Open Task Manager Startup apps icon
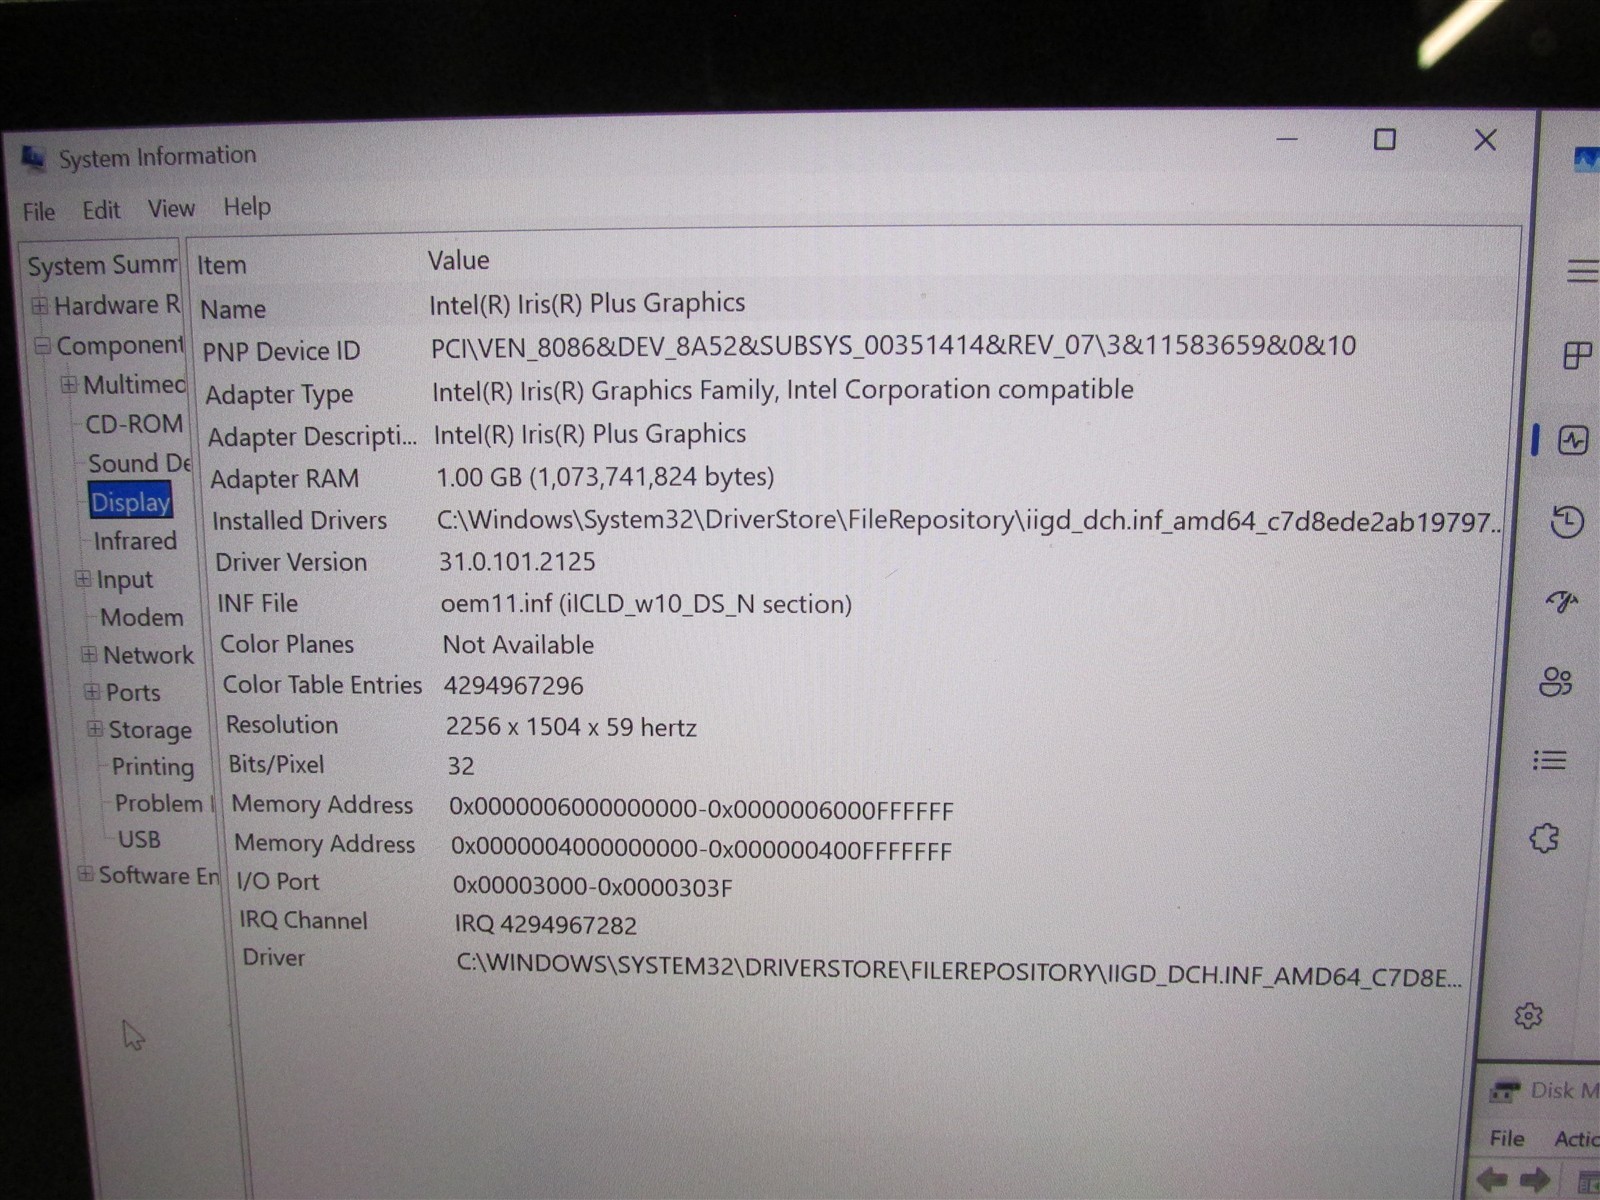 tap(1562, 601)
